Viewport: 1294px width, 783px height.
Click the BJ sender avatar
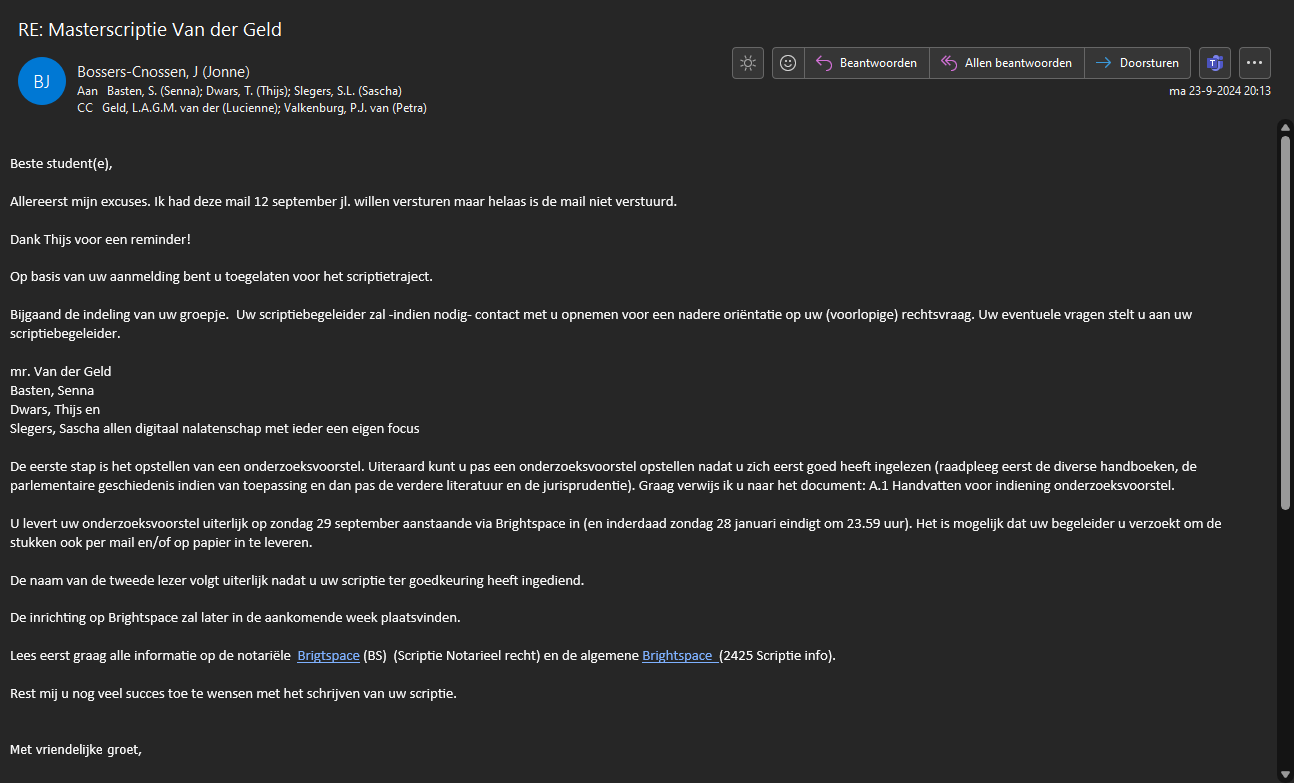pyautogui.click(x=42, y=82)
